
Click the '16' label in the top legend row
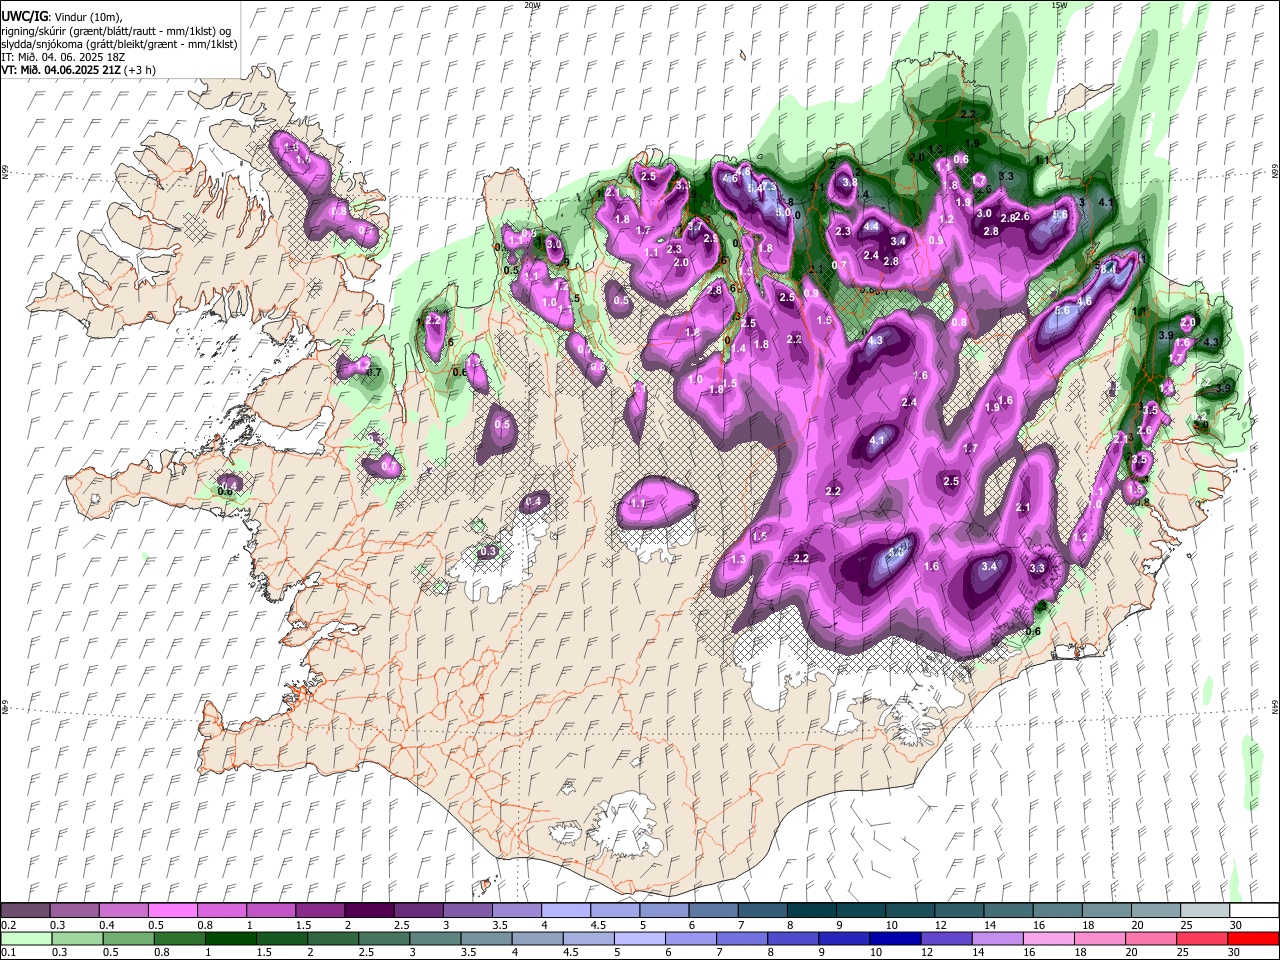pos(1039,925)
